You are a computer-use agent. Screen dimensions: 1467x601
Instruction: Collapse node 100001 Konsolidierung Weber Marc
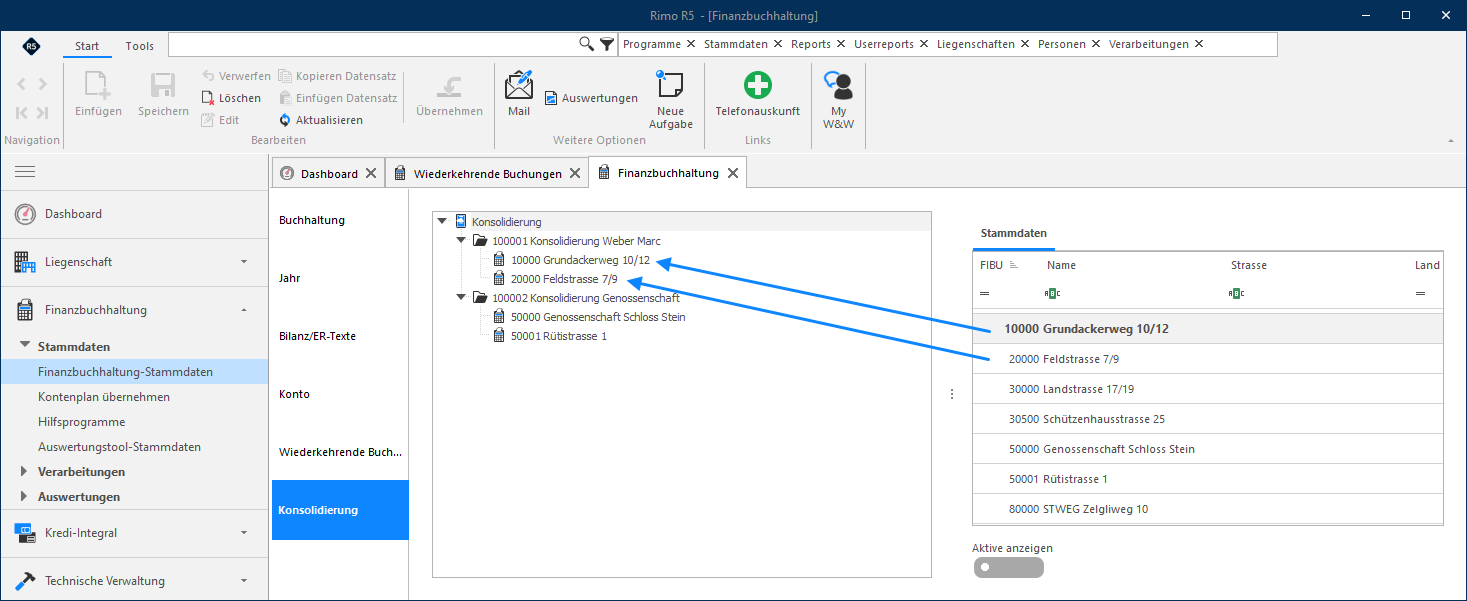pos(461,241)
